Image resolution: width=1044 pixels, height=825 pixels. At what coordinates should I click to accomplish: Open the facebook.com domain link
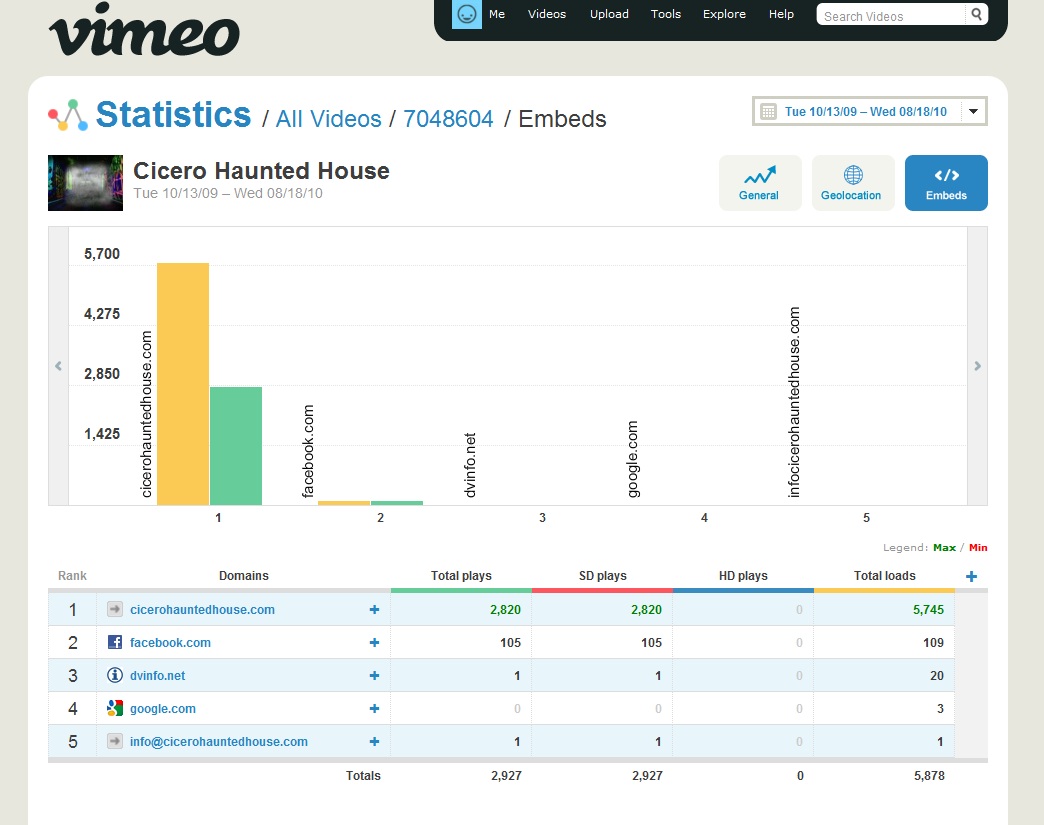tap(170, 643)
